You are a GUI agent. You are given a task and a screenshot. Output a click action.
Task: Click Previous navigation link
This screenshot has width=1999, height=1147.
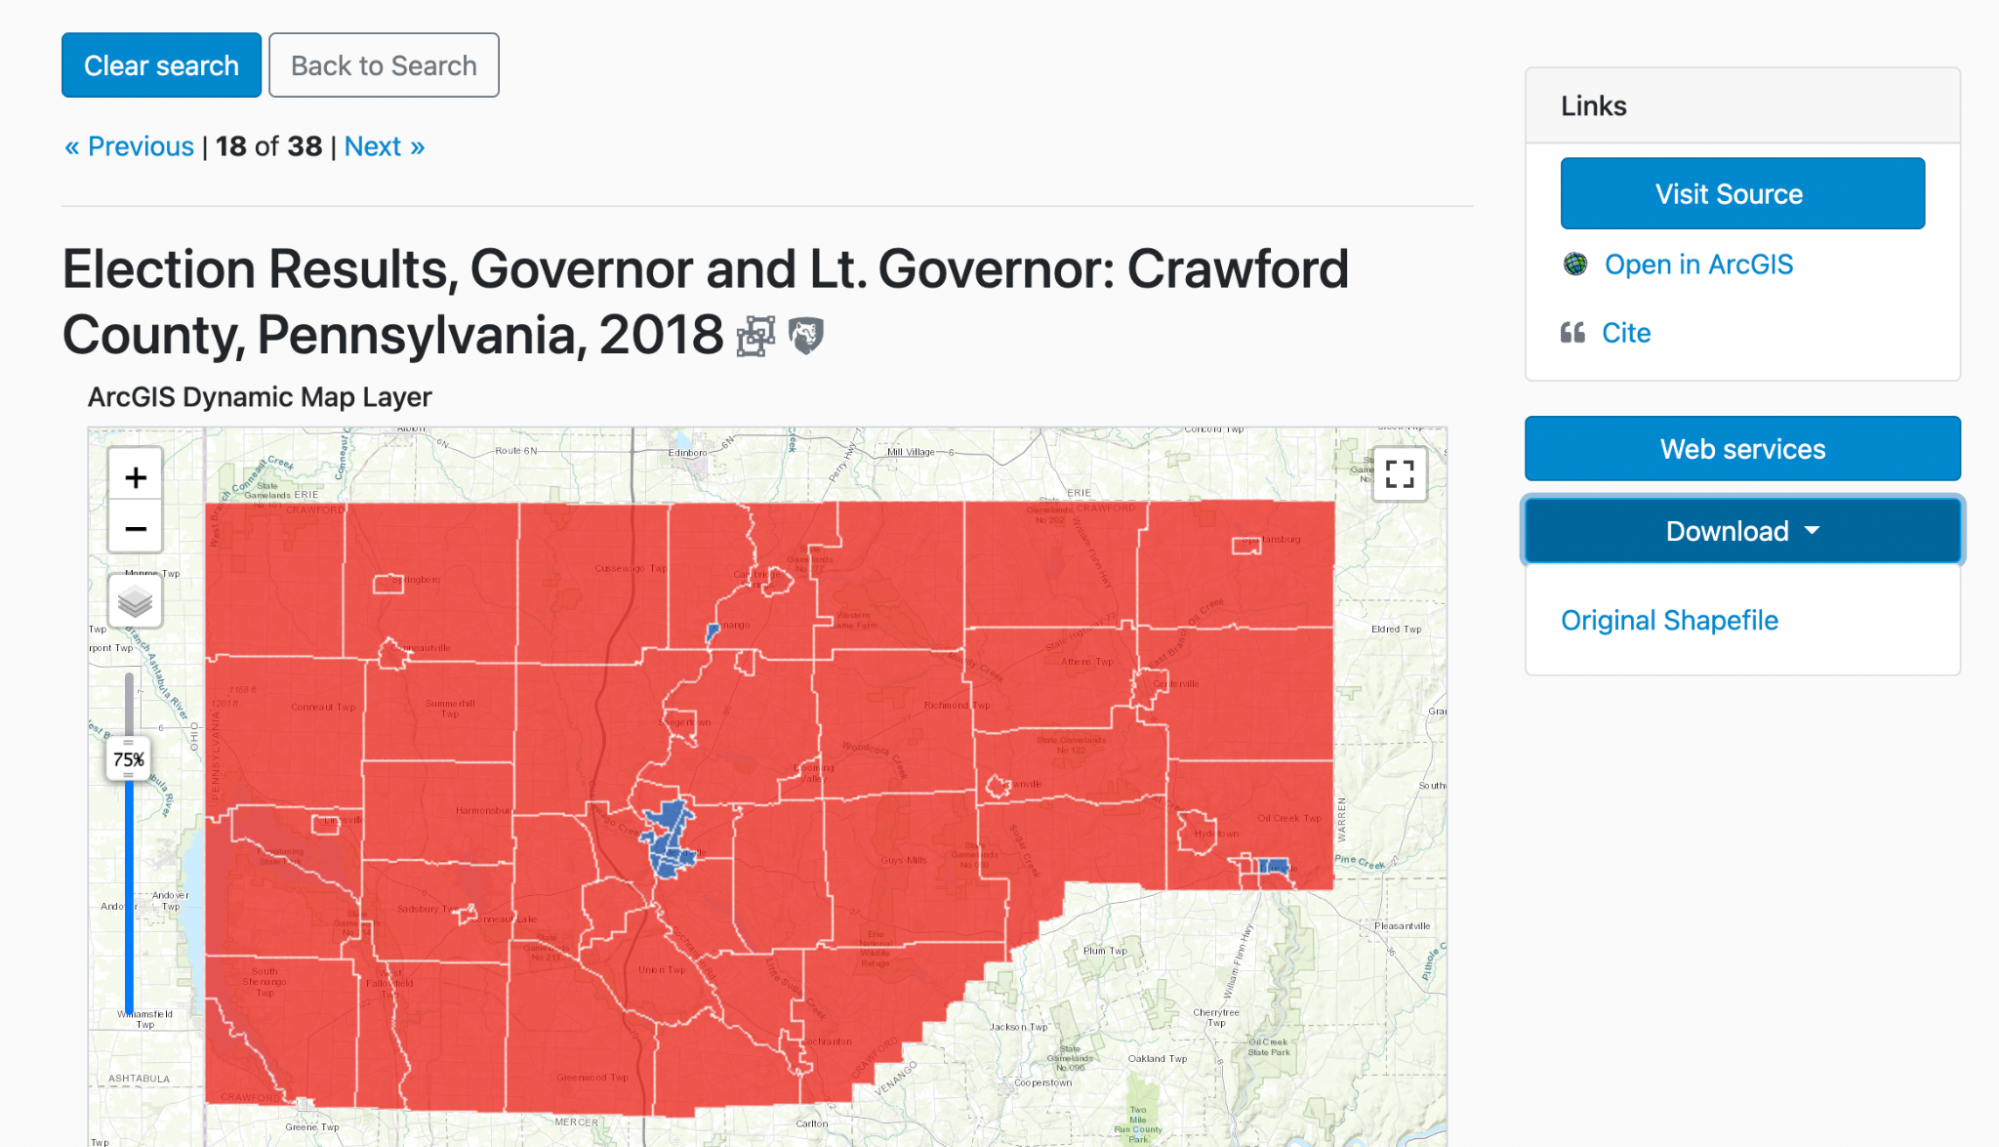point(129,146)
